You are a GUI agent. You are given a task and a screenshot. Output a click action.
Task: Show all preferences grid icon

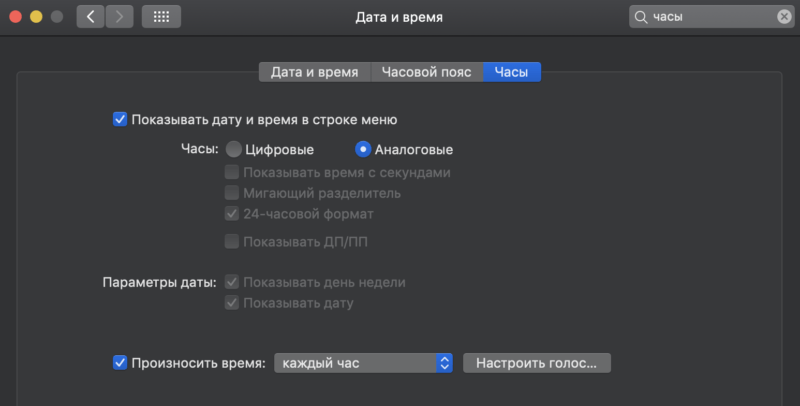(161, 17)
